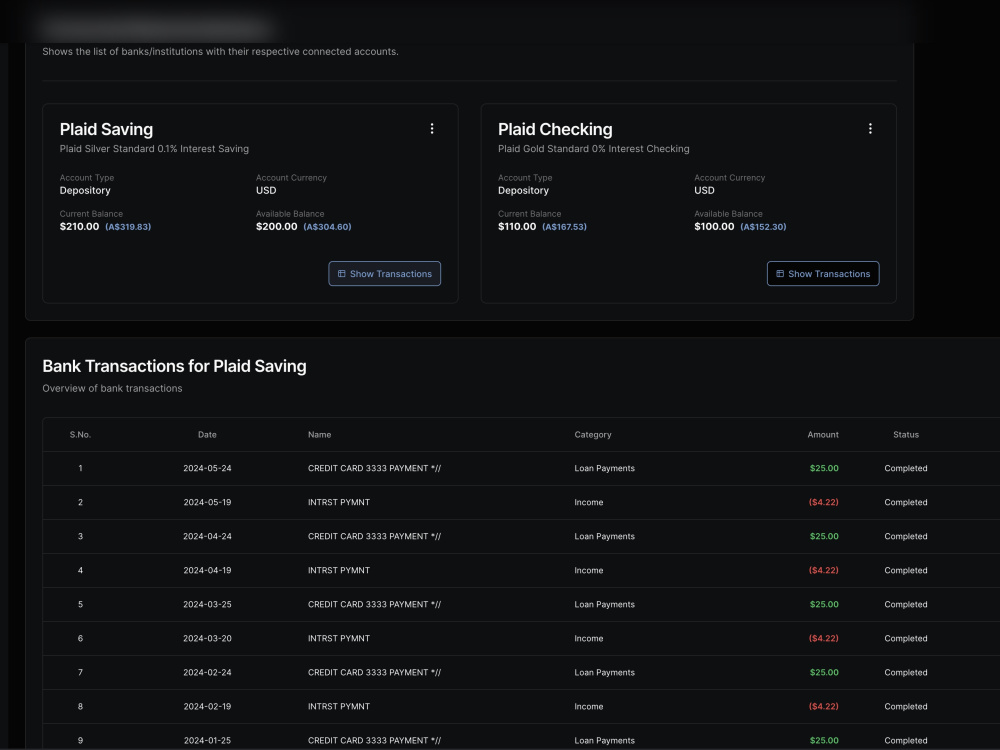Click $25.00 amount in row 1
This screenshot has height=750, width=1000.
click(x=824, y=468)
